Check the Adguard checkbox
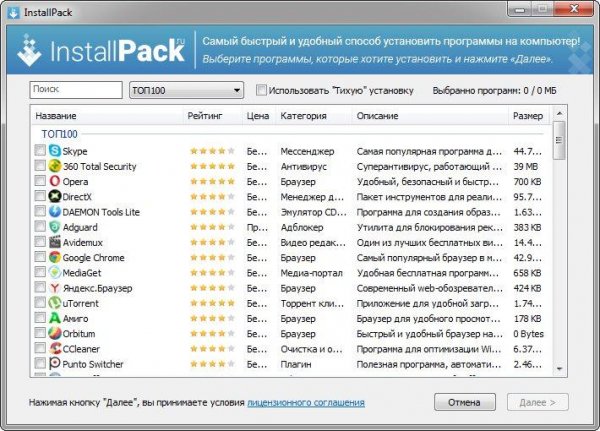The image size is (600, 431). coord(40,226)
